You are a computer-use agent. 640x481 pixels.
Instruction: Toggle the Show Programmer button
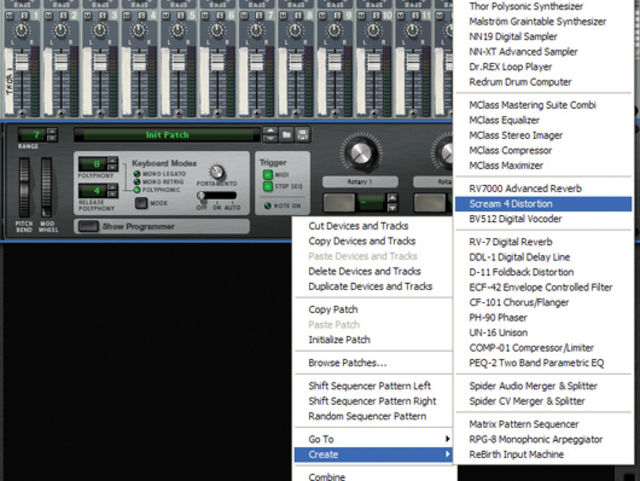(89, 226)
